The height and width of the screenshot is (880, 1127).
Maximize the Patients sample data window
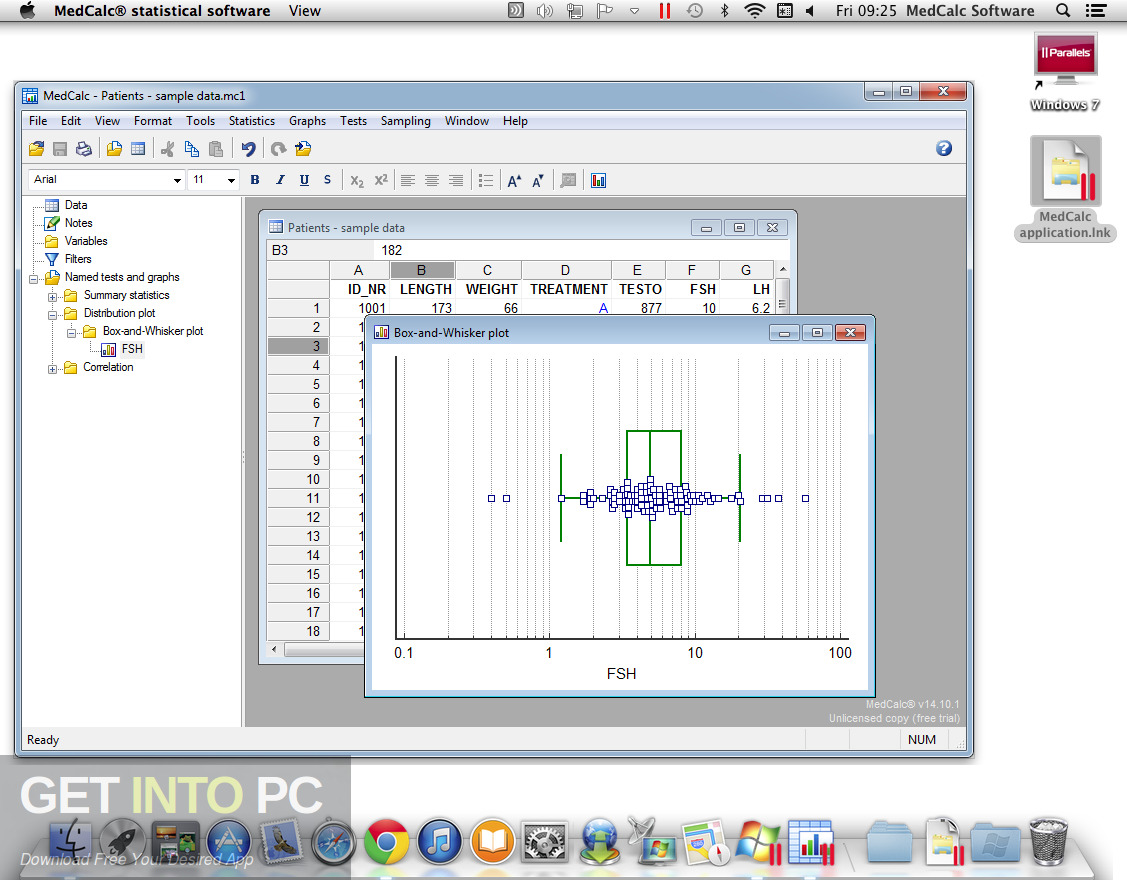739,228
